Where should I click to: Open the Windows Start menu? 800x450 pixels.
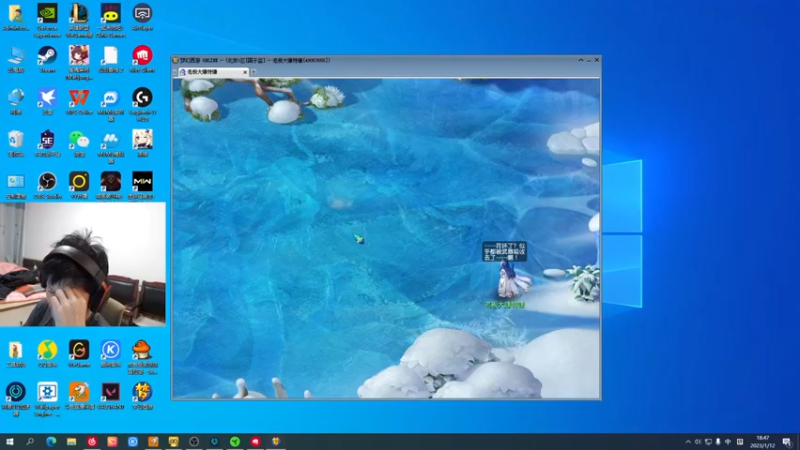coord(10,442)
